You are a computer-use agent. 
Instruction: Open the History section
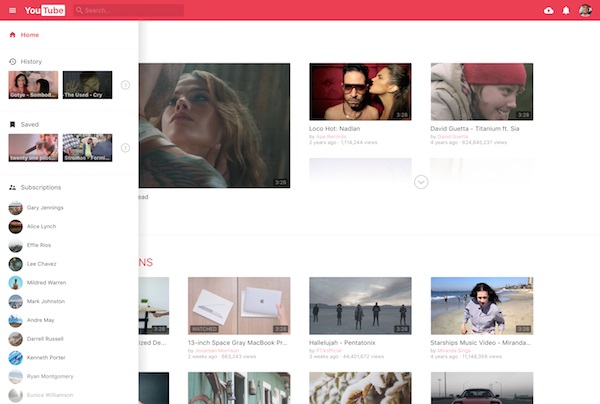click(30, 61)
